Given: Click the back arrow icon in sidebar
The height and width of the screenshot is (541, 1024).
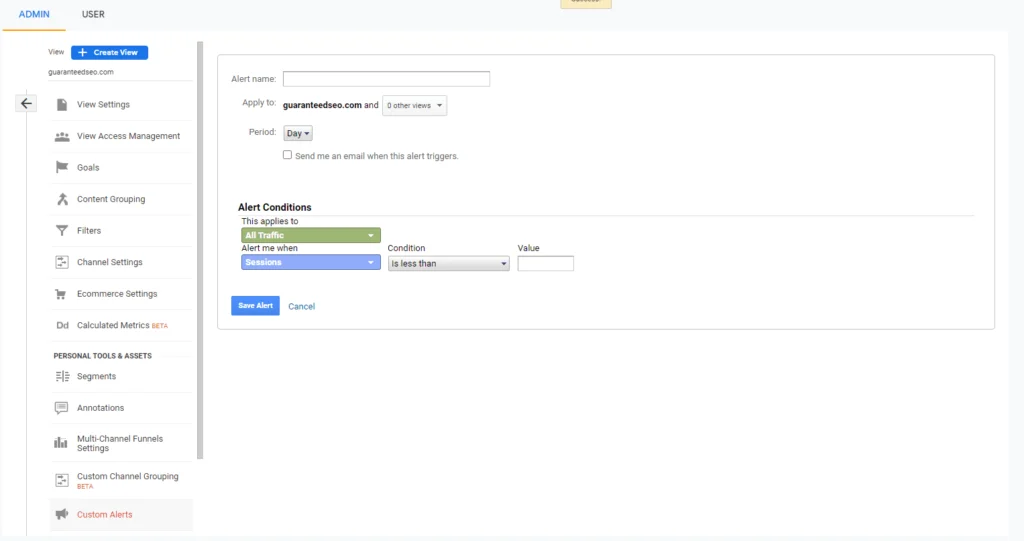Looking at the screenshot, I should pos(27,103).
